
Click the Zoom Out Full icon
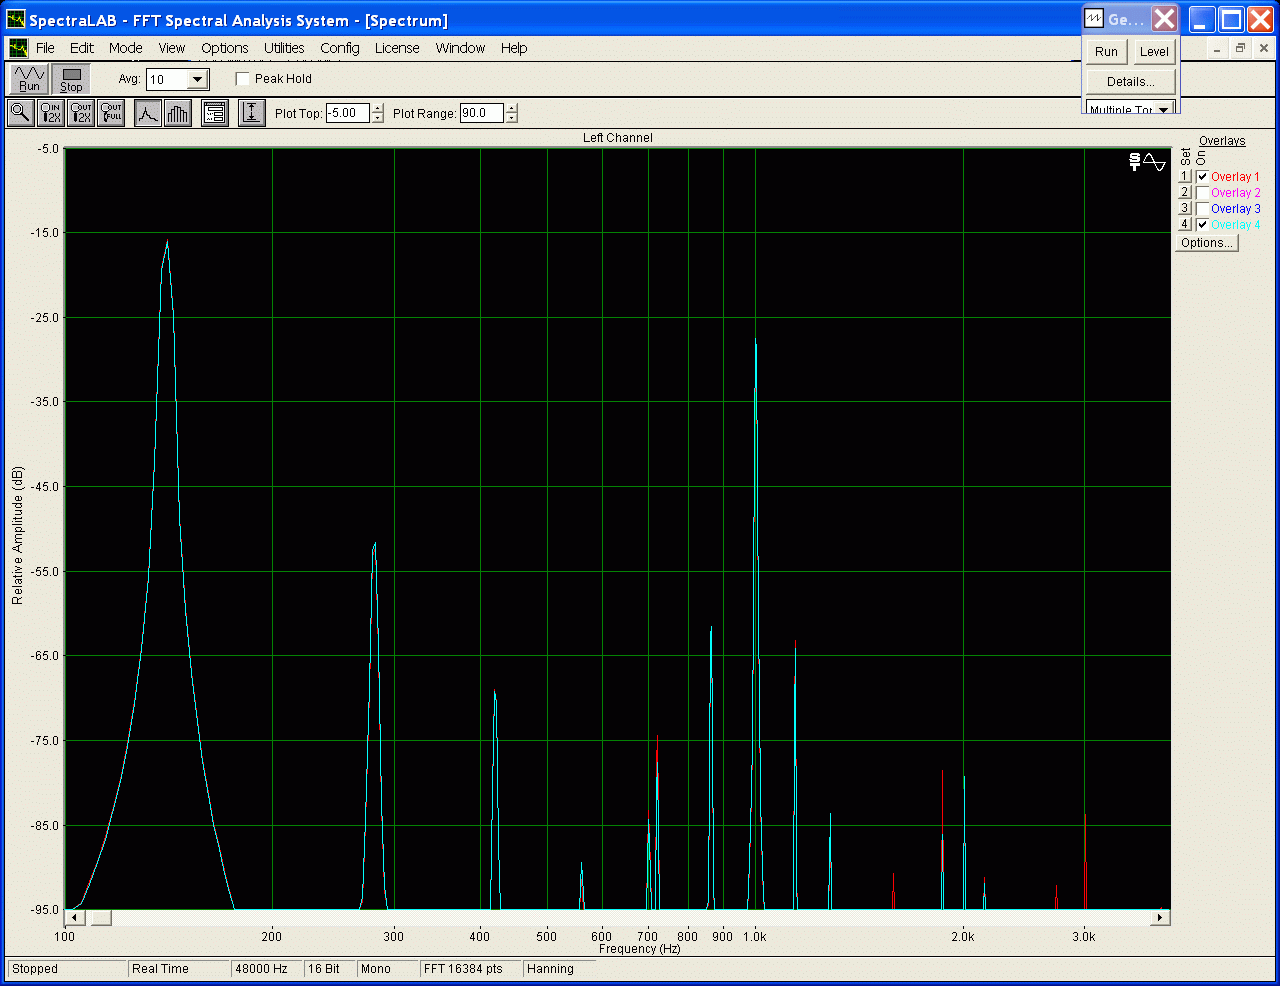[111, 113]
